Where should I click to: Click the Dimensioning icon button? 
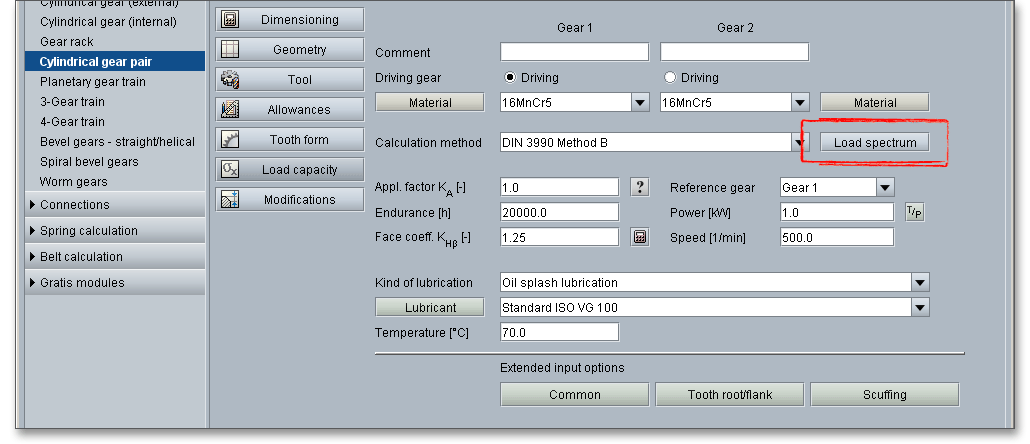point(229,19)
